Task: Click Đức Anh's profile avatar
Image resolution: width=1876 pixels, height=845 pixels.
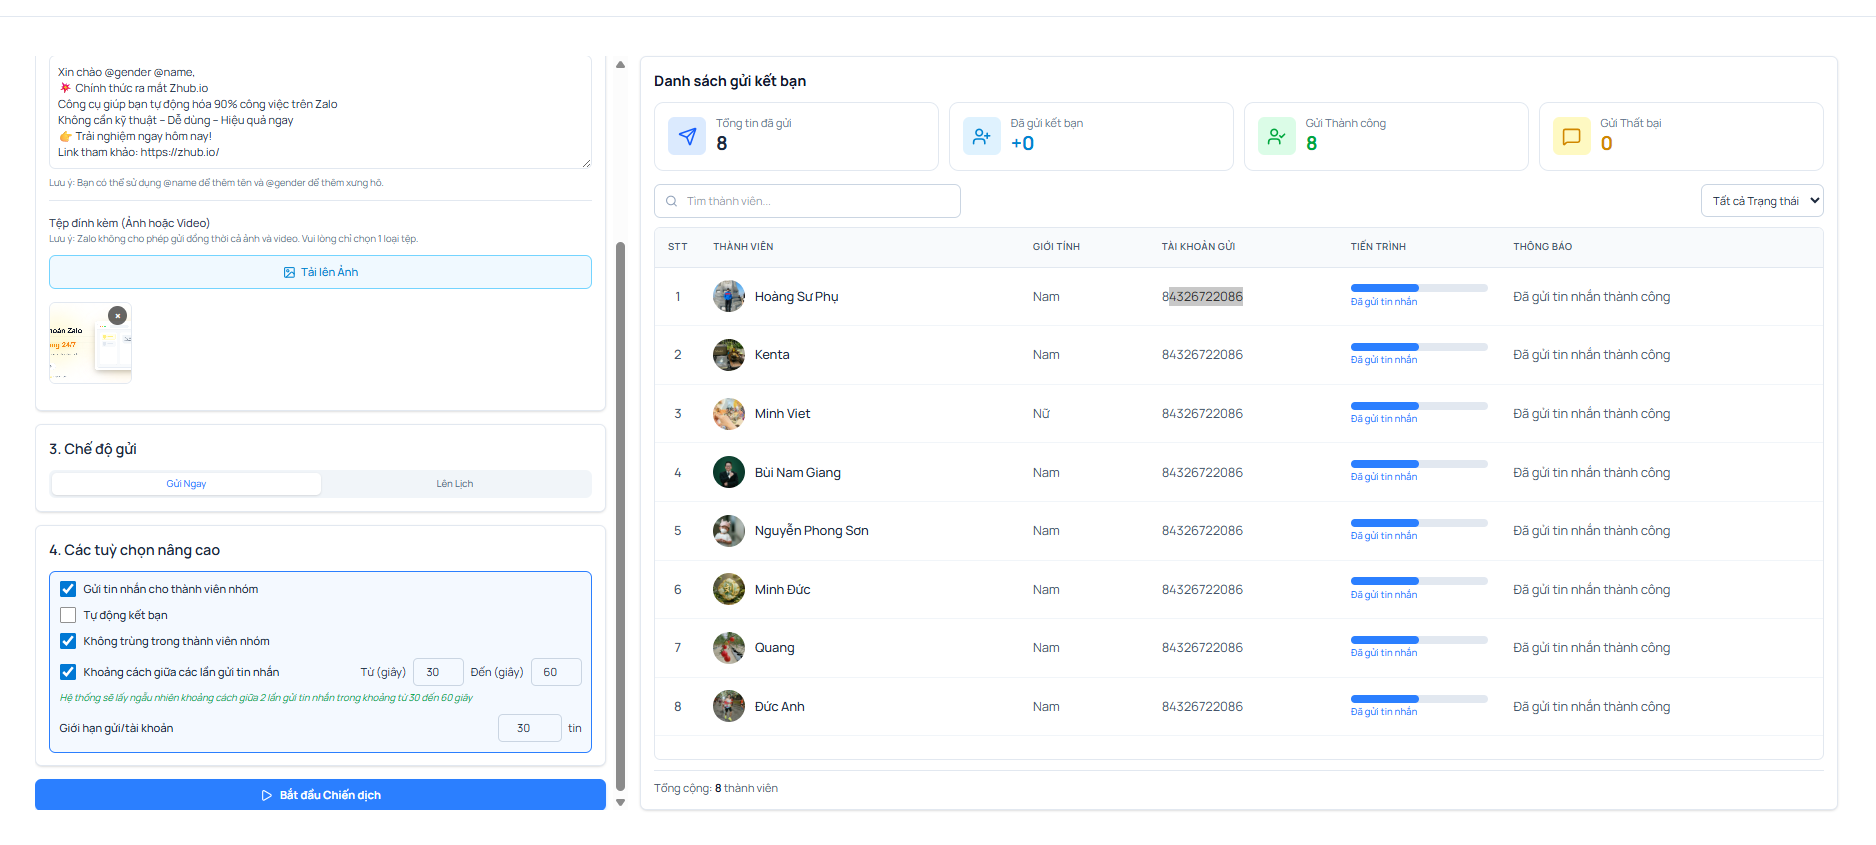Action: [x=728, y=706]
